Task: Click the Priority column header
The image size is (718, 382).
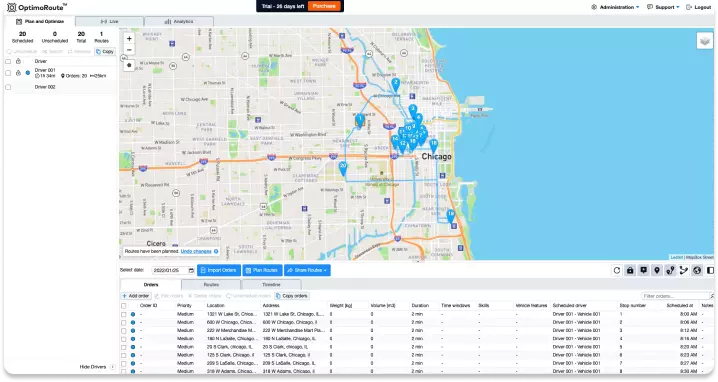Action: coord(184,306)
